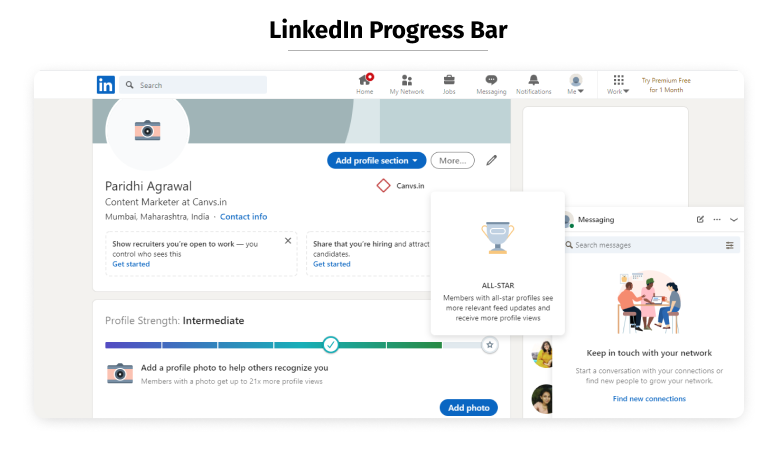Open message search filter settings icon

[x=729, y=245]
